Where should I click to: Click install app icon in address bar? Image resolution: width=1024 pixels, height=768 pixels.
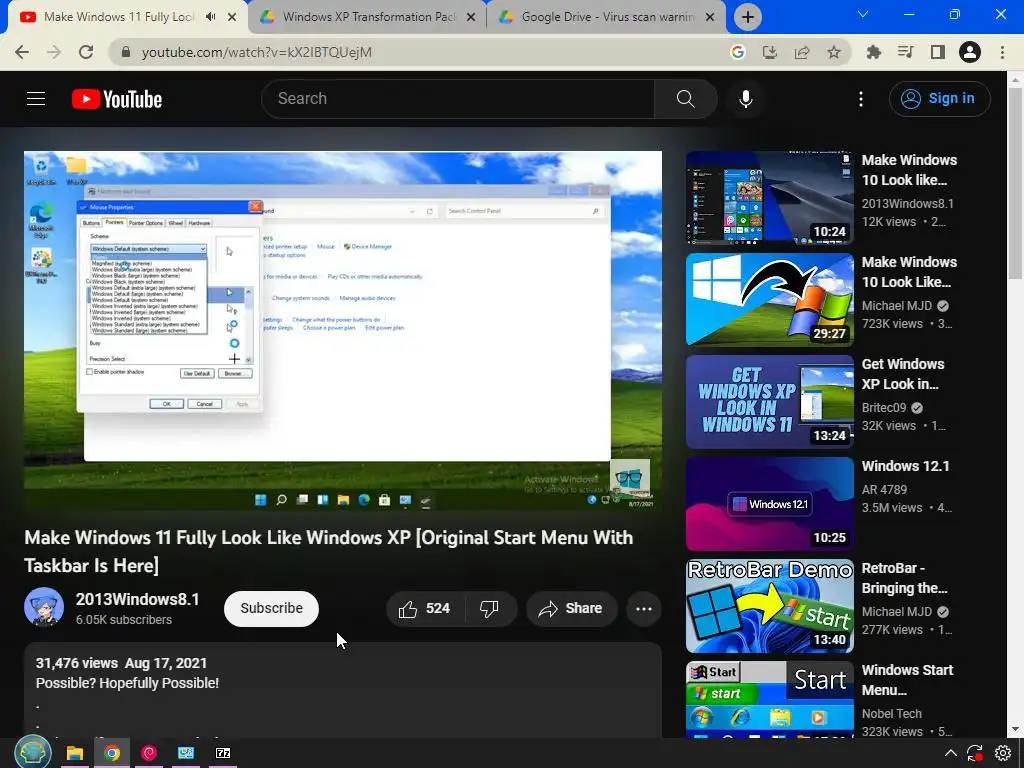coord(770,52)
